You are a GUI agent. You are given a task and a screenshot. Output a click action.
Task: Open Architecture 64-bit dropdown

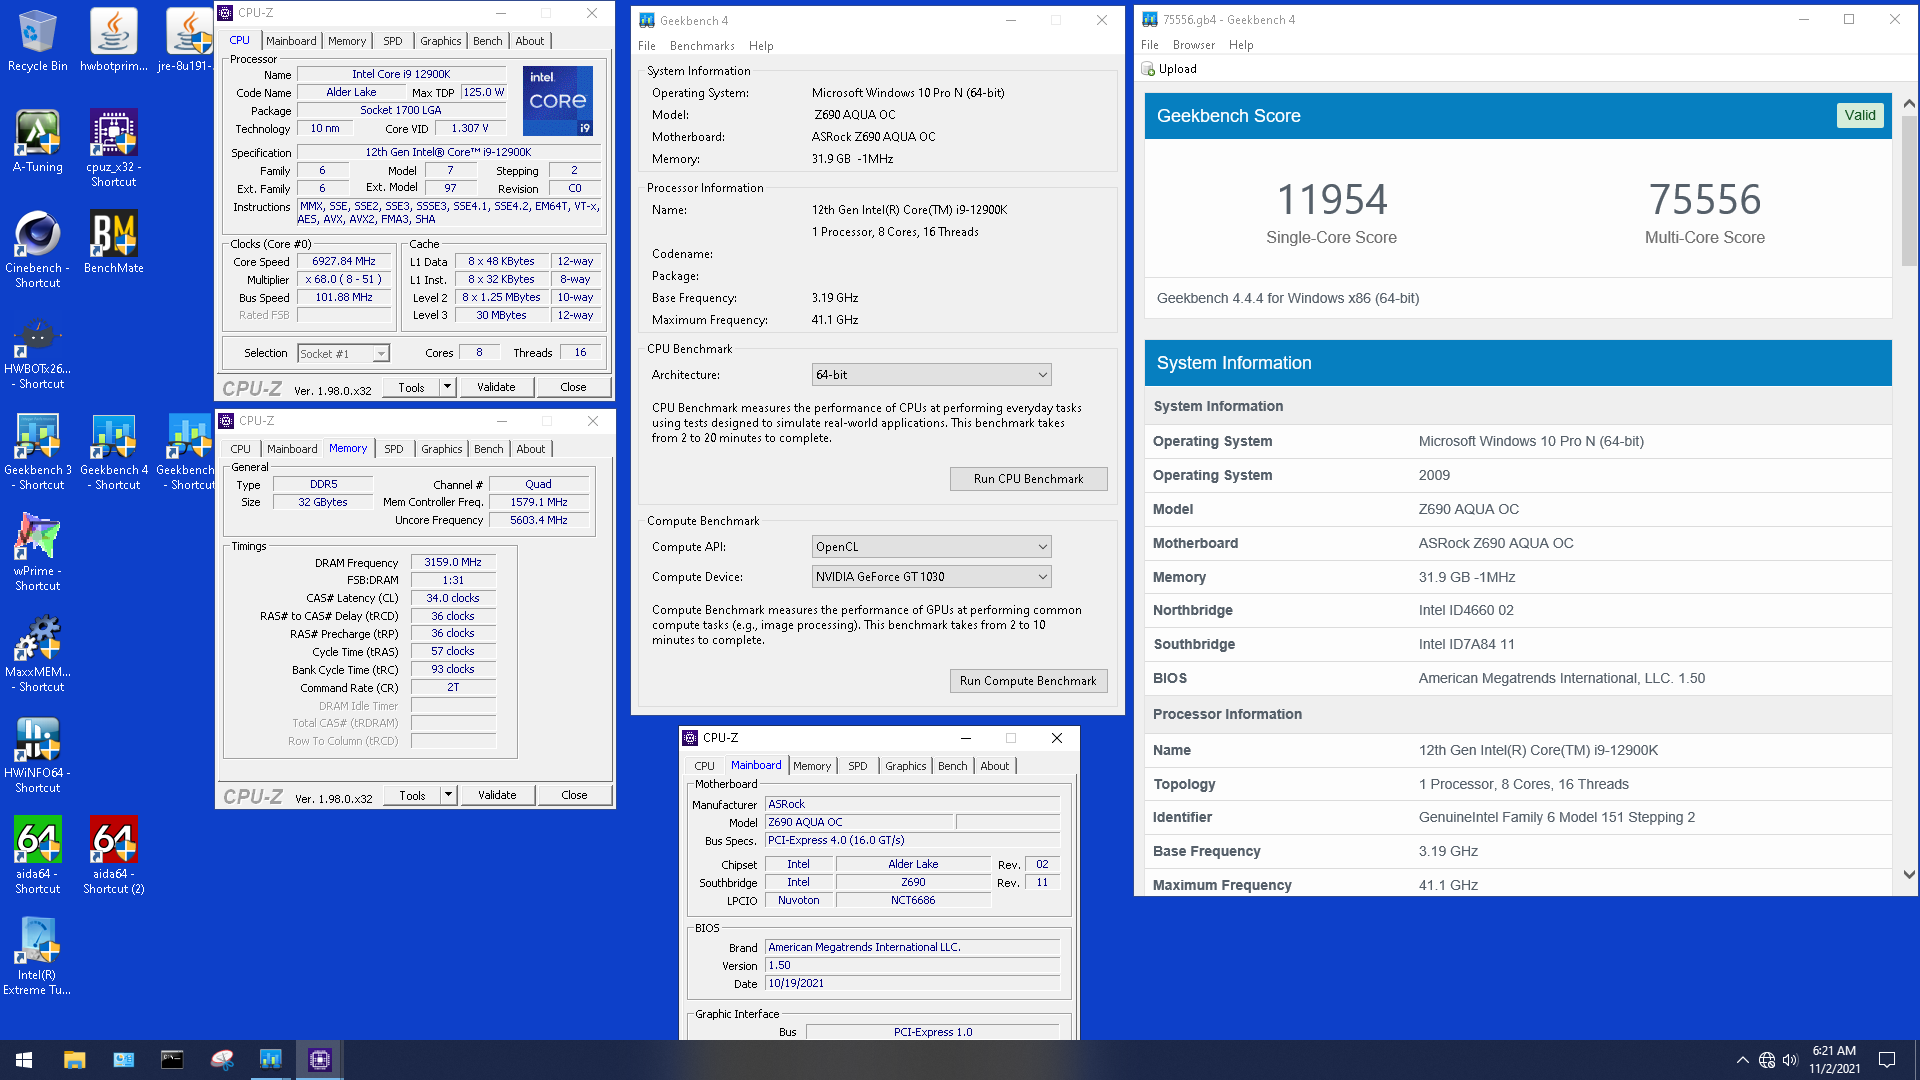point(931,375)
